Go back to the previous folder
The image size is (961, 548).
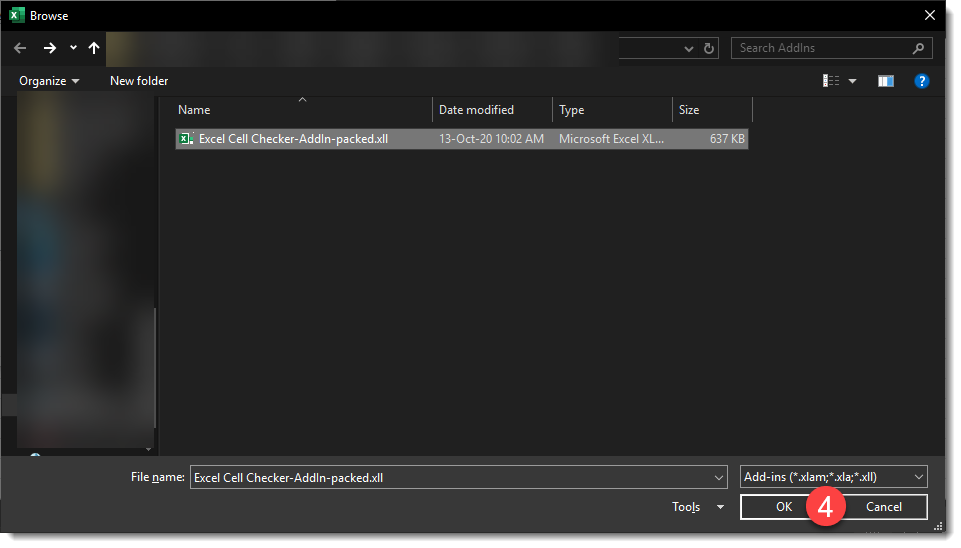(x=20, y=48)
